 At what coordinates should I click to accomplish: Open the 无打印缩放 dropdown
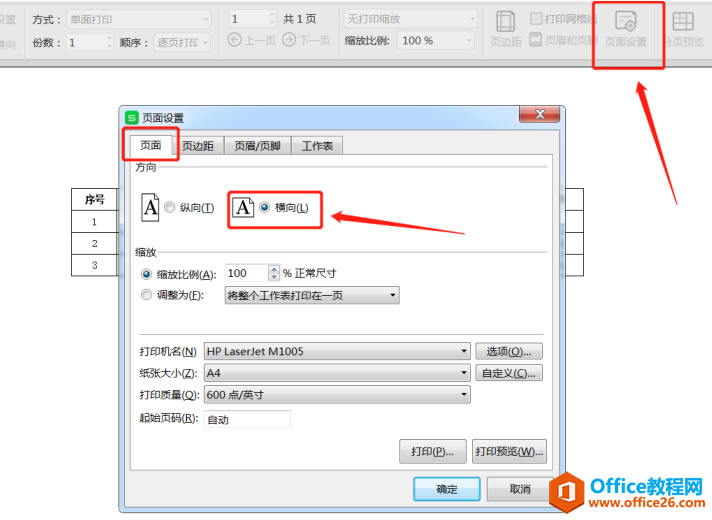pos(410,19)
